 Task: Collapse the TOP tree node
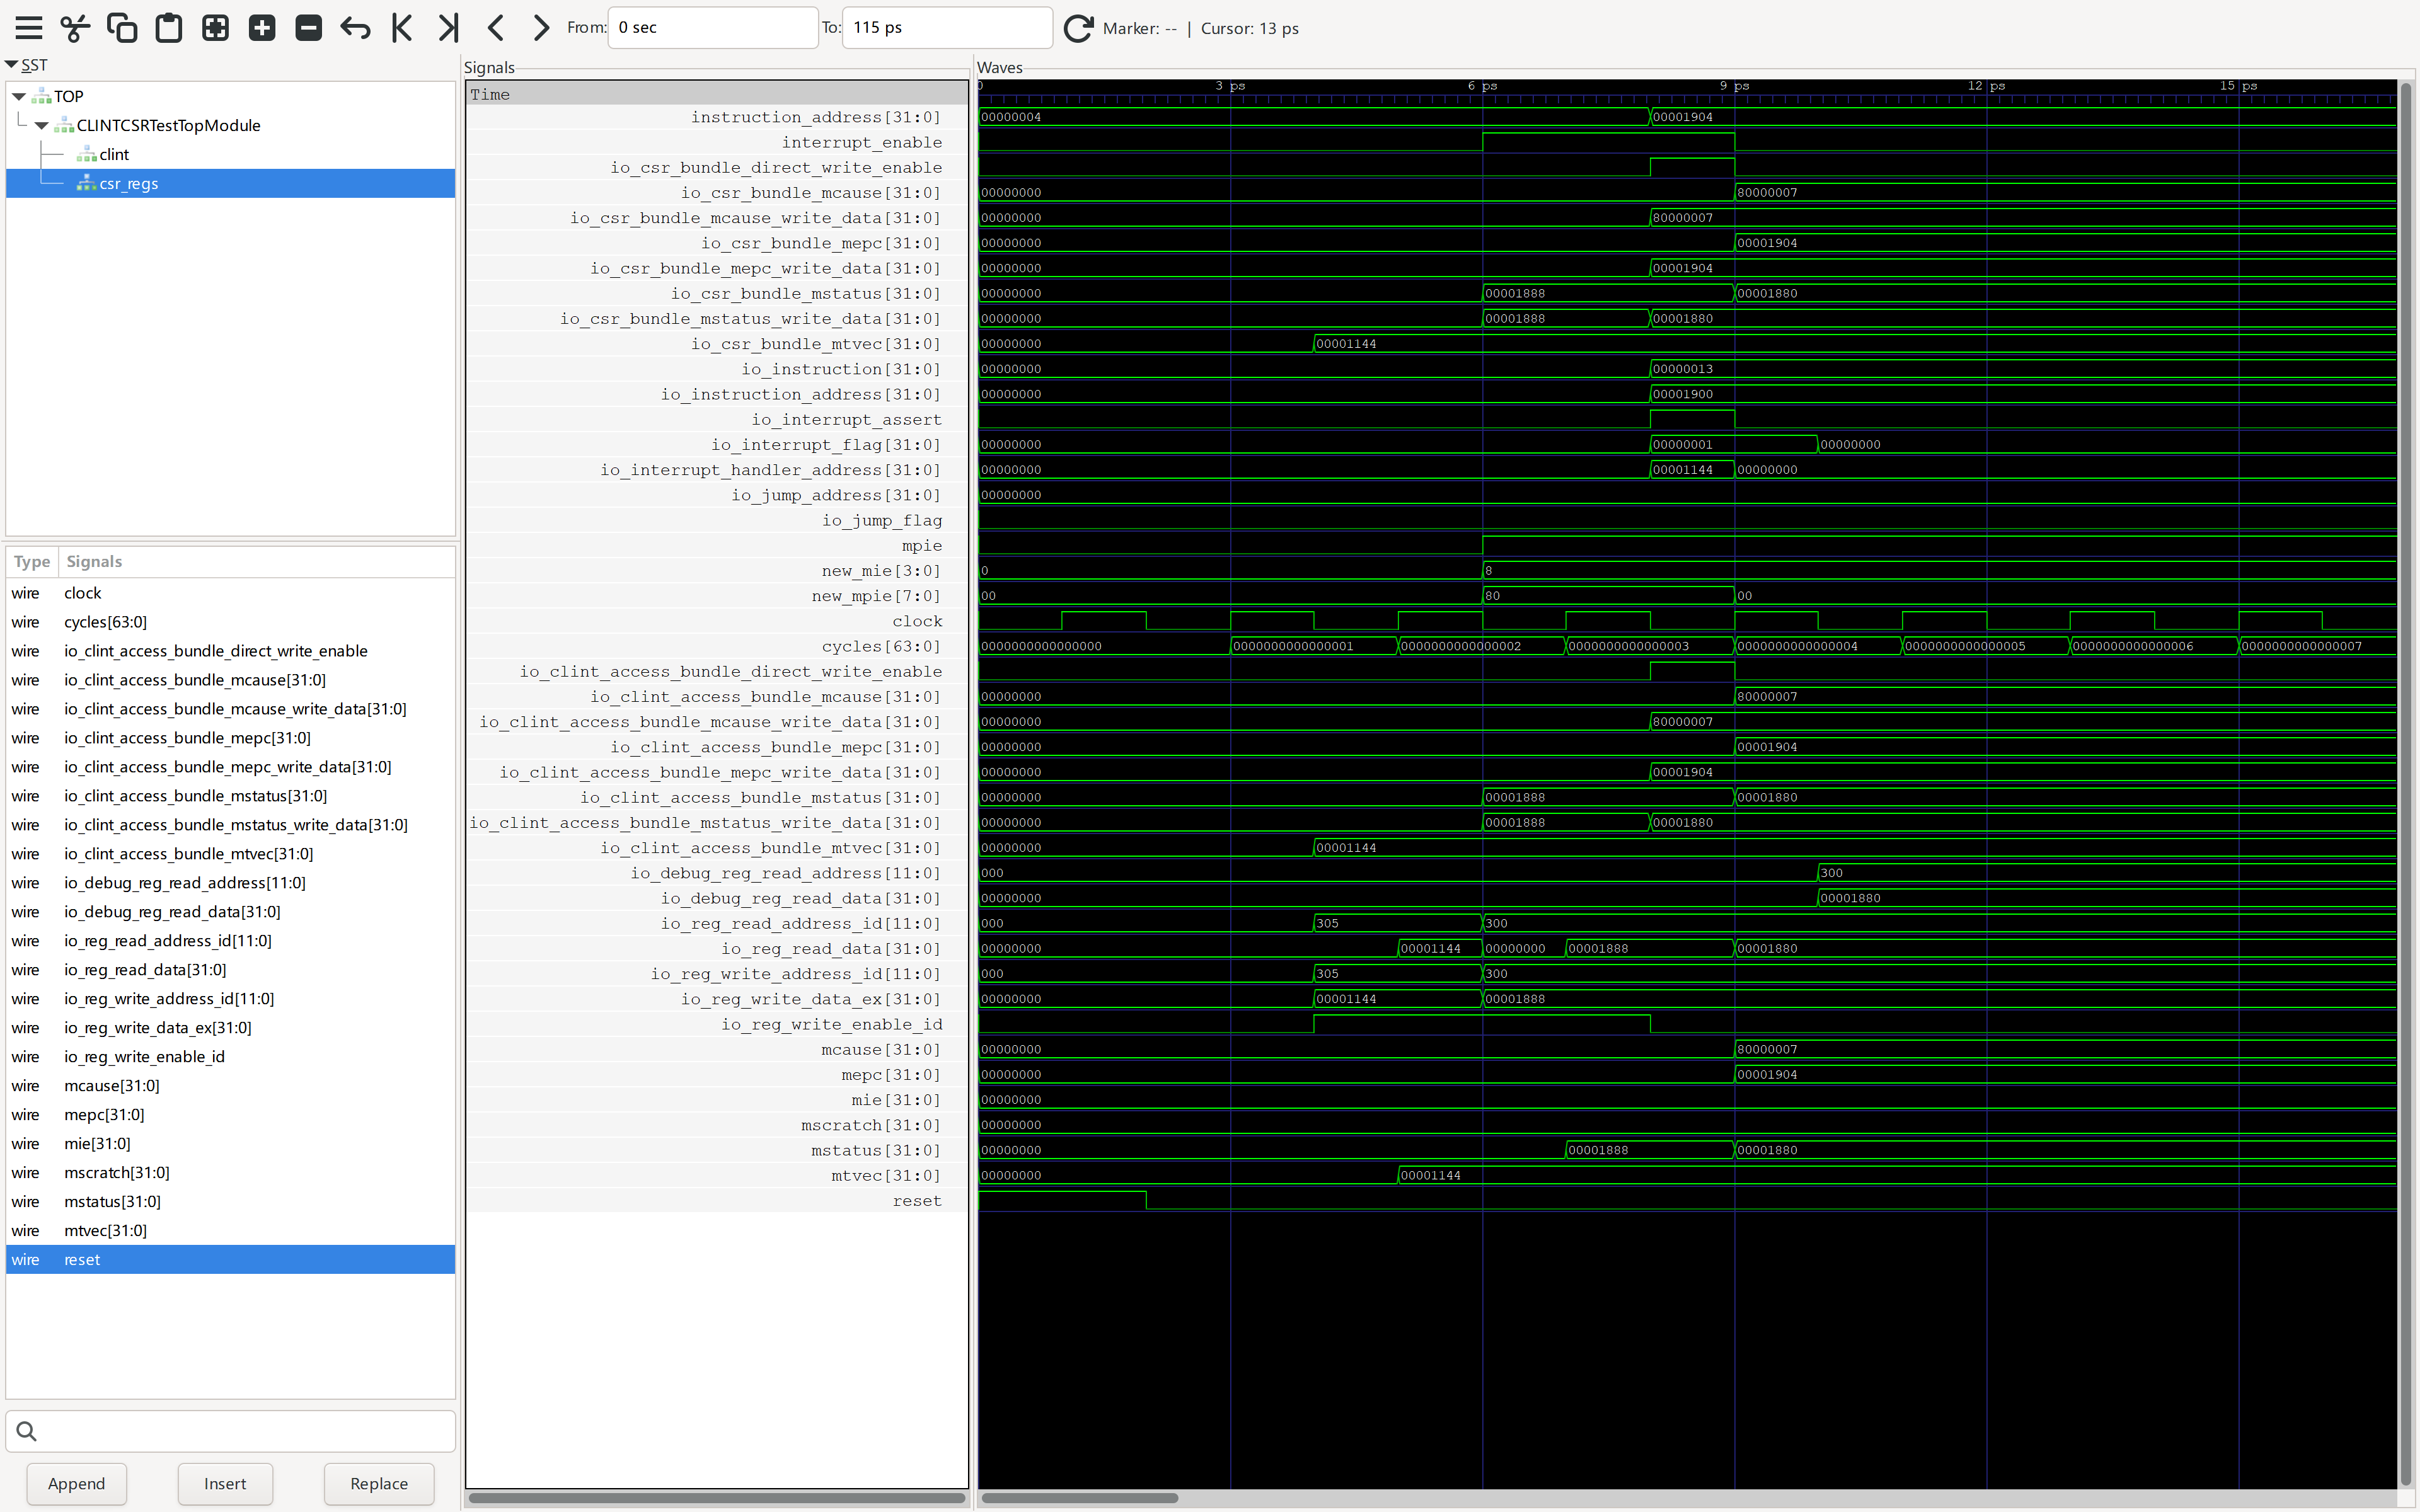[19, 97]
